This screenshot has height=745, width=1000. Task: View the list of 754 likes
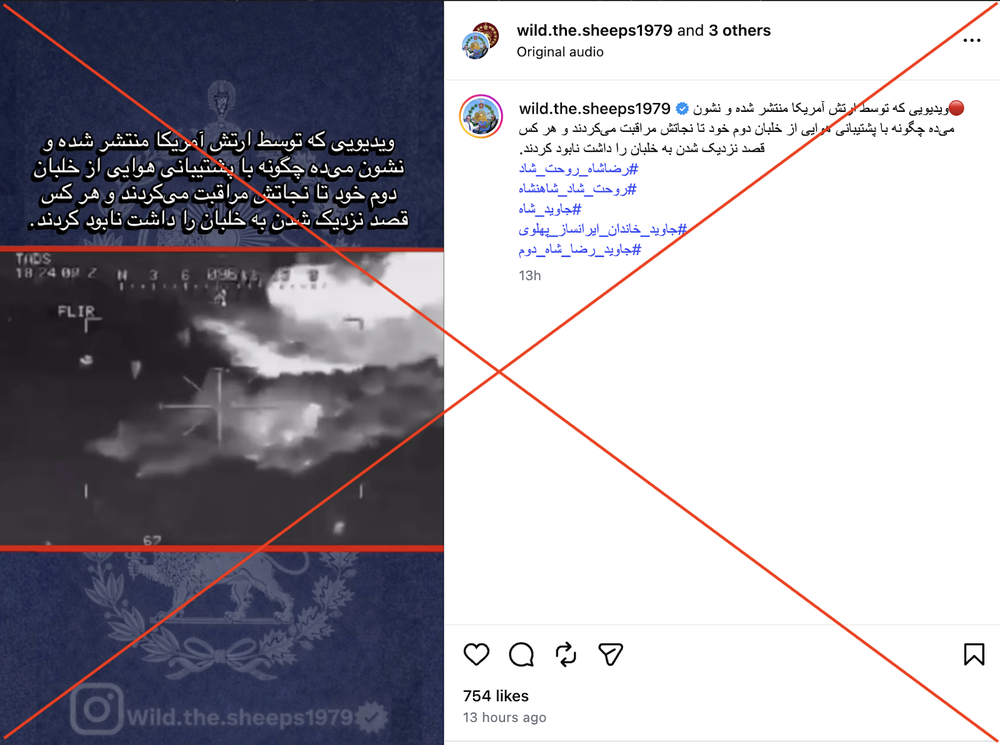496,696
